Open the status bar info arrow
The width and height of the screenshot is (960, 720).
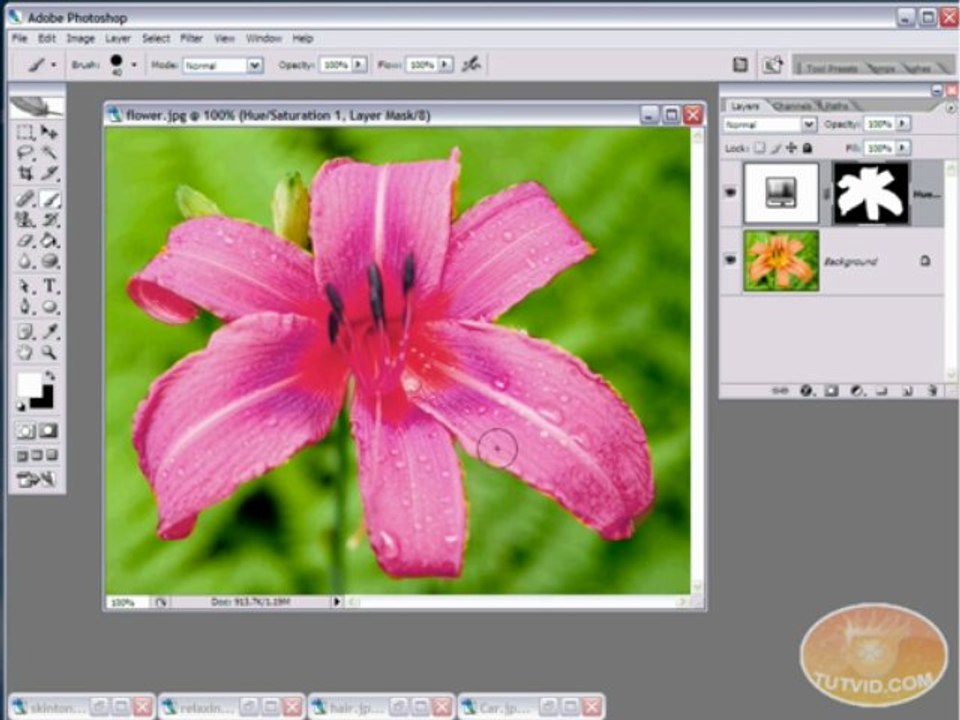coord(336,602)
